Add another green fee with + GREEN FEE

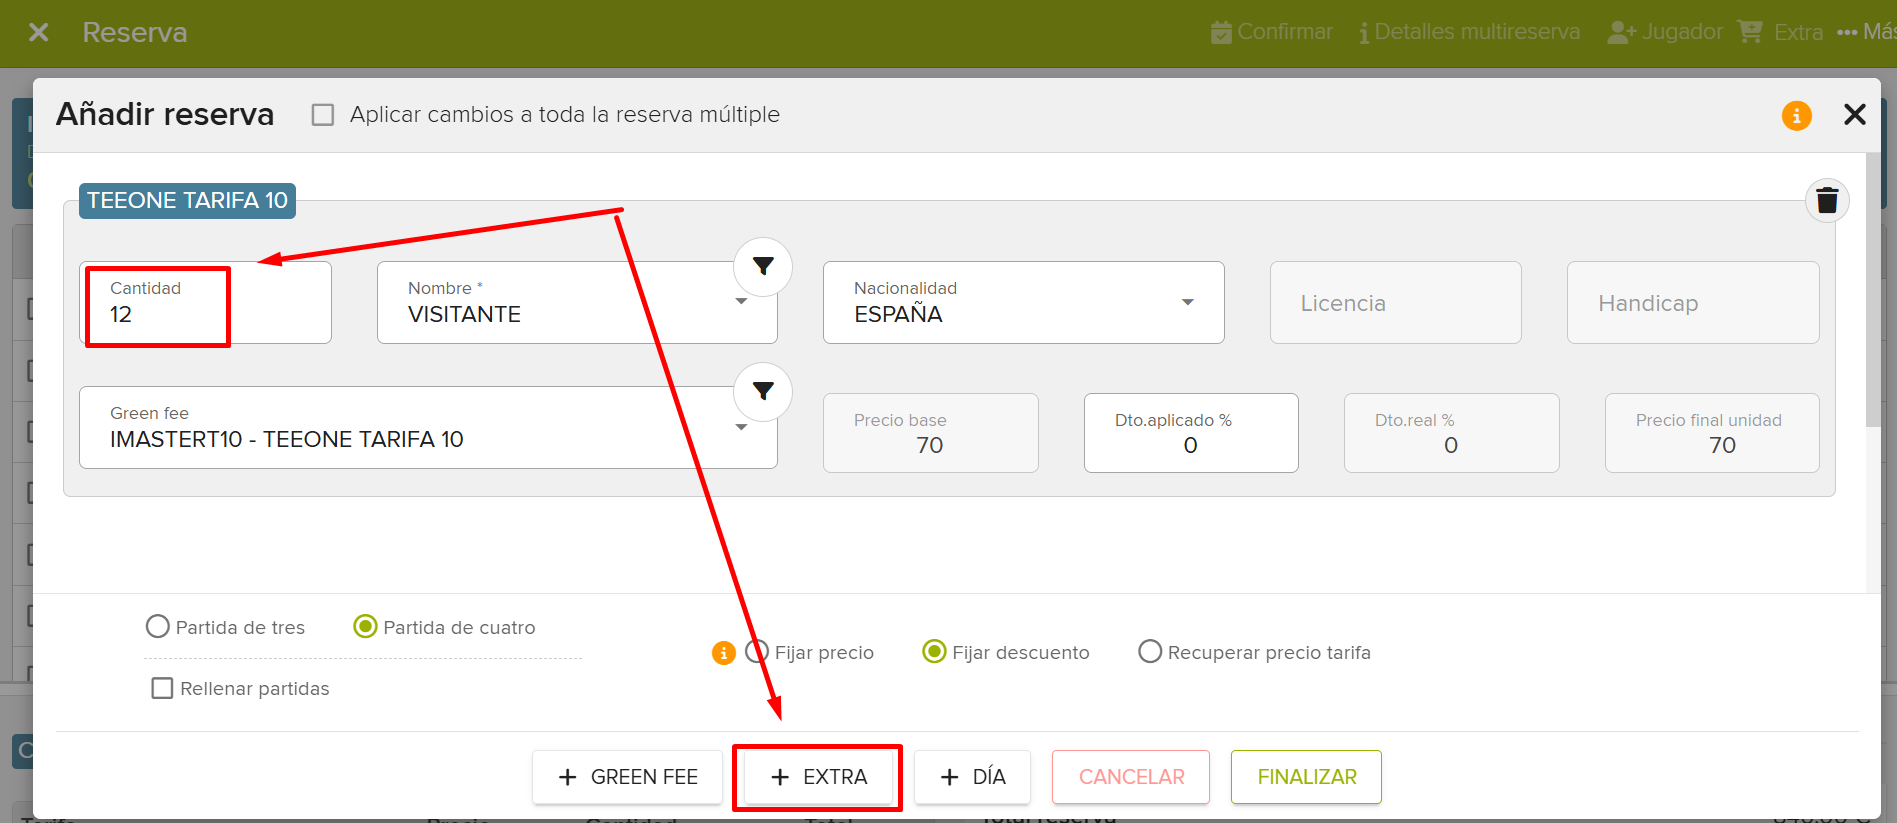pyautogui.click(x=627, y=777)
